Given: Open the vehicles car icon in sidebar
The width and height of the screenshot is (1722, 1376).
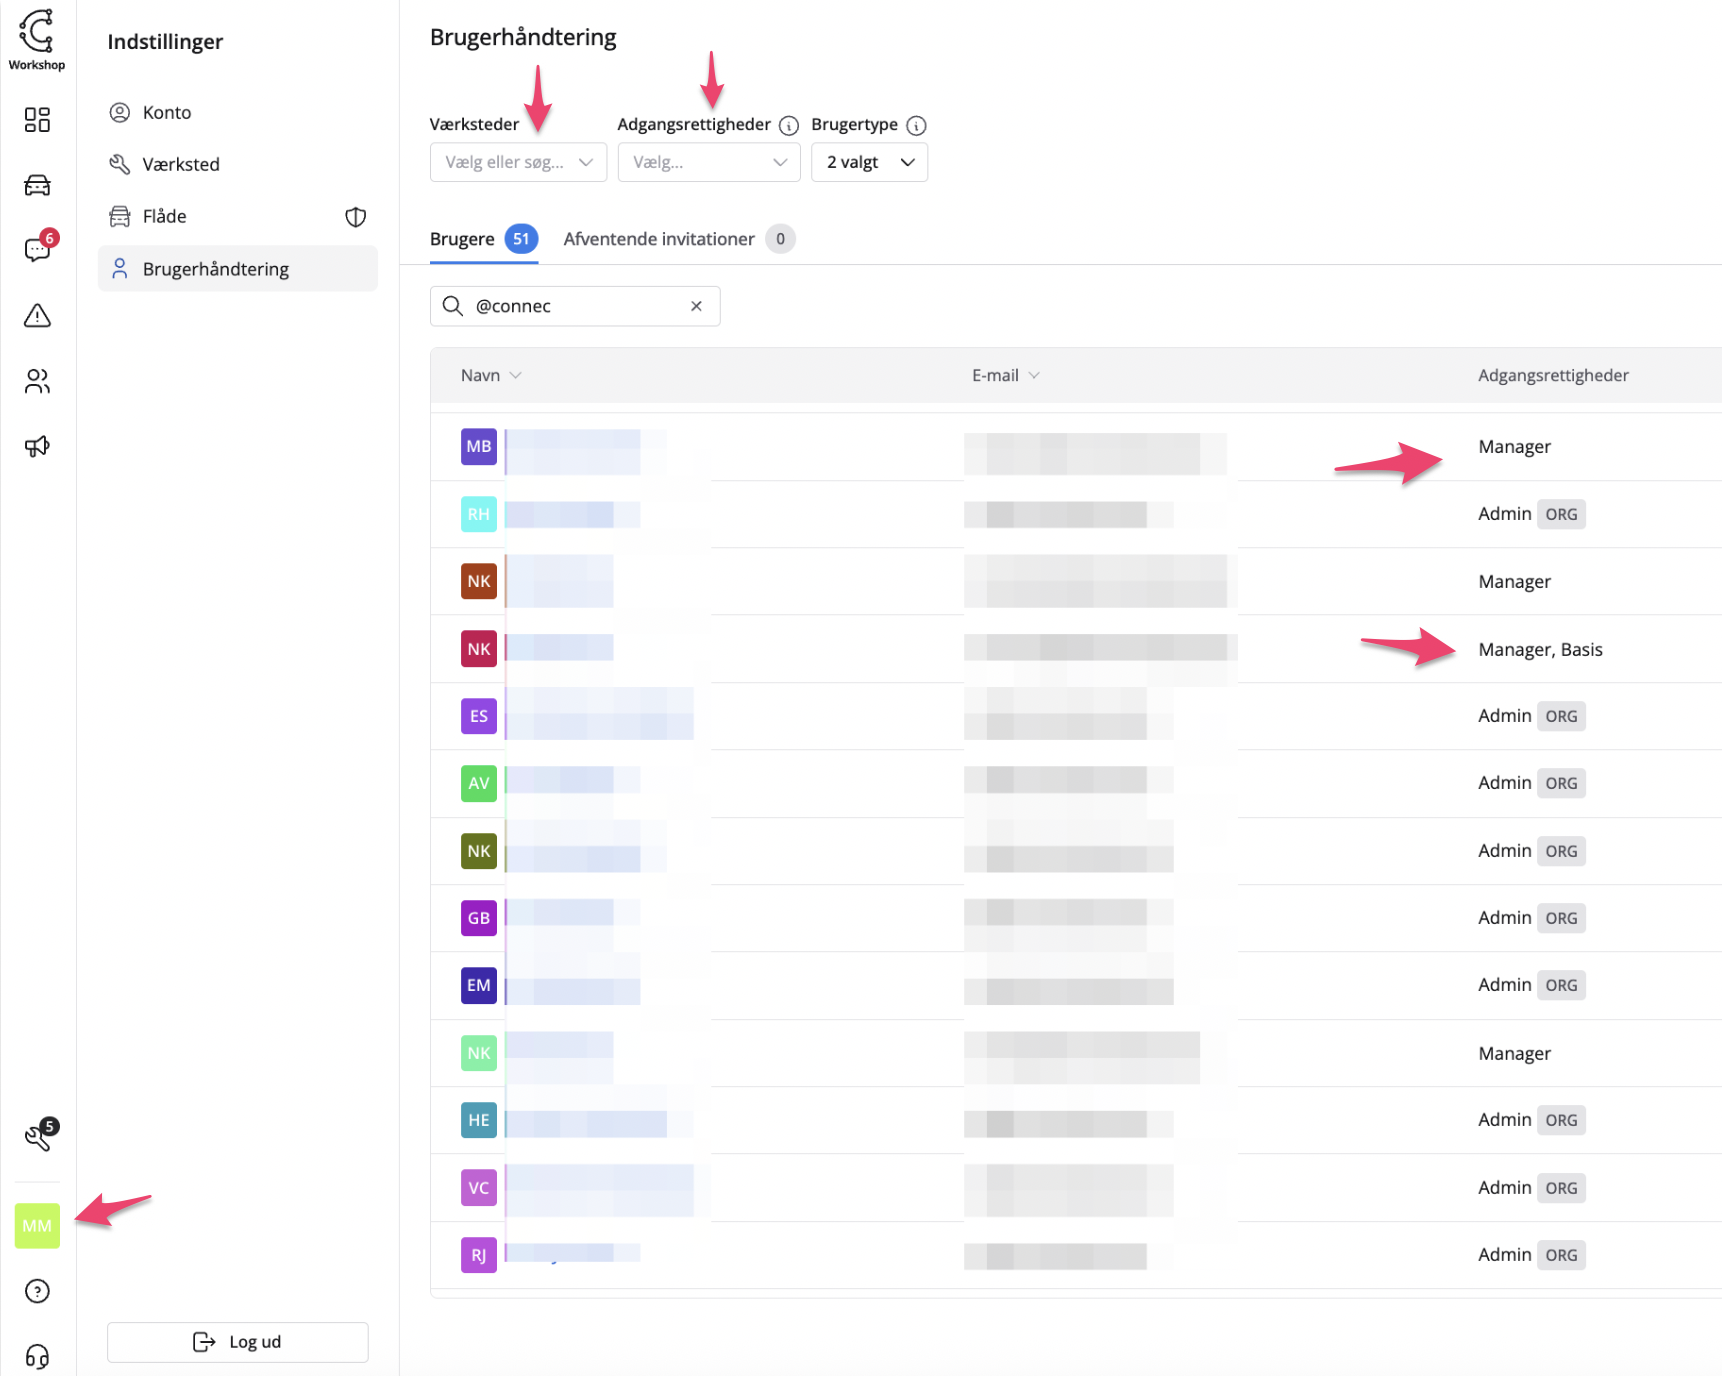Looking at the screenshot, I should tap(37, 185).
